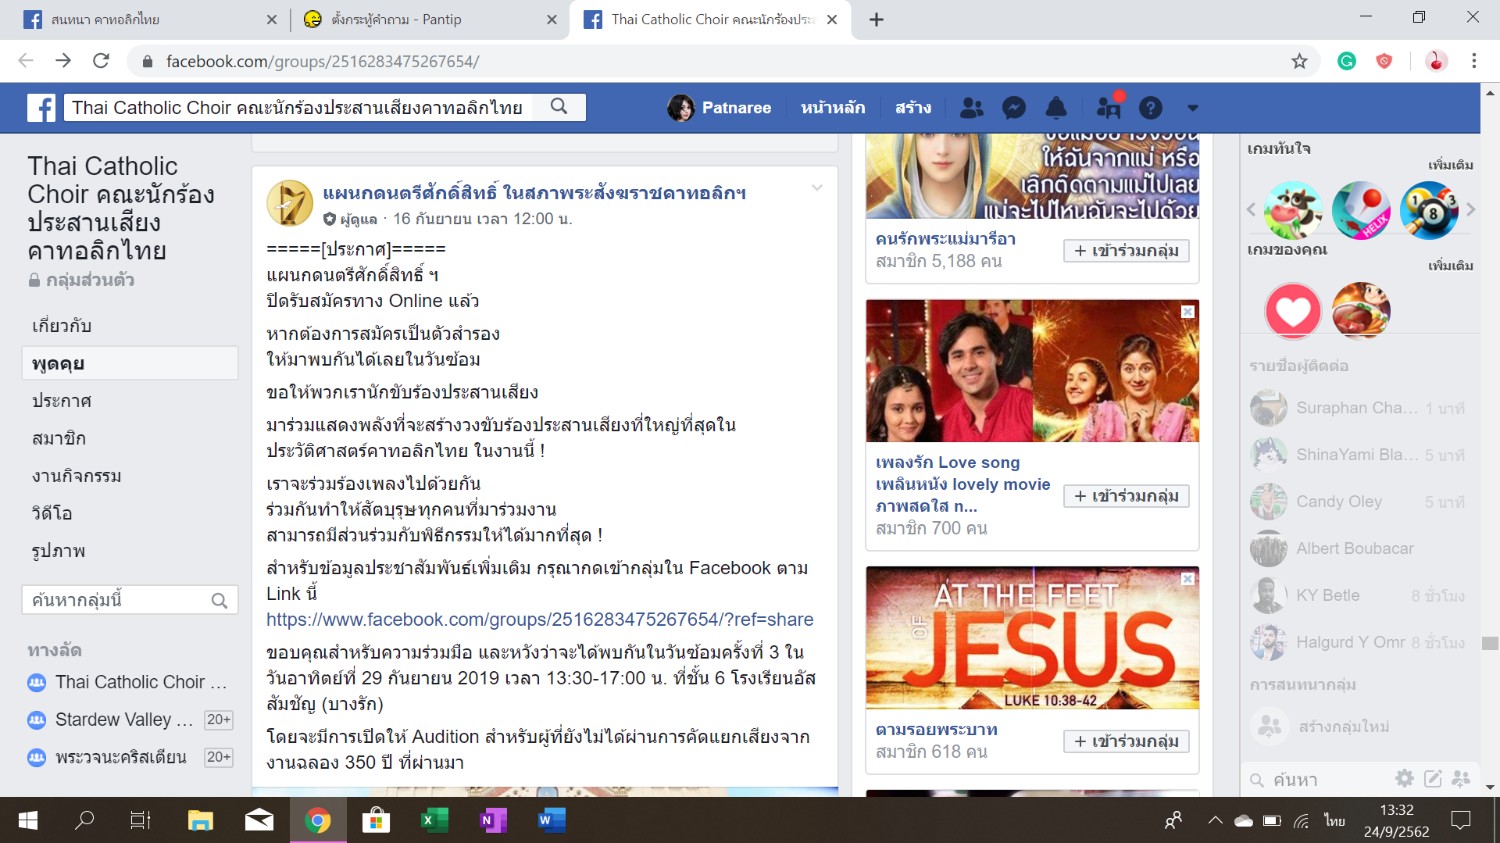This screenshot has height=843, width=1500.
Task: Open the Facebook account dropdown arrow
Action: click(x=1192, y=108)
